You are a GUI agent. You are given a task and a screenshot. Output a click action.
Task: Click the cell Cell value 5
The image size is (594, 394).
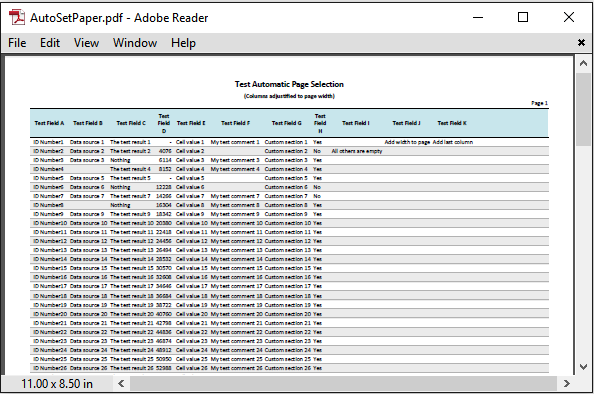pyautogui.click(x=190, y=178)
